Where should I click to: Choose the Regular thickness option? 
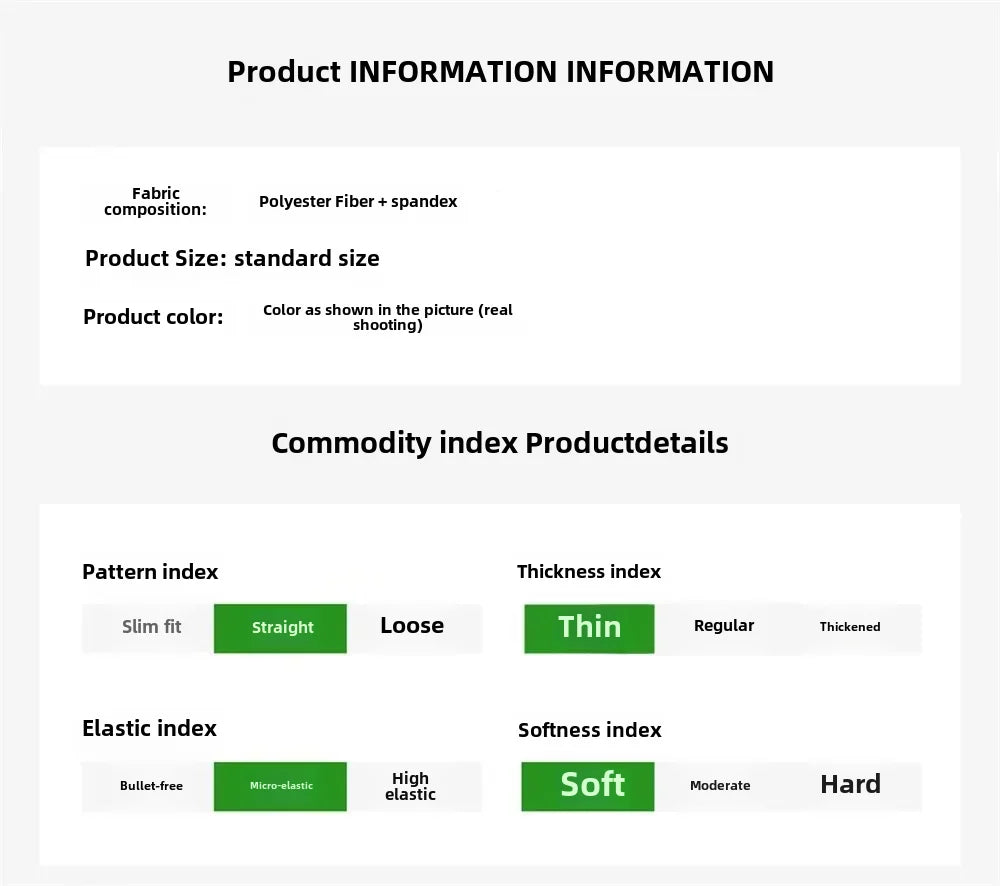(x=724, y=626)
